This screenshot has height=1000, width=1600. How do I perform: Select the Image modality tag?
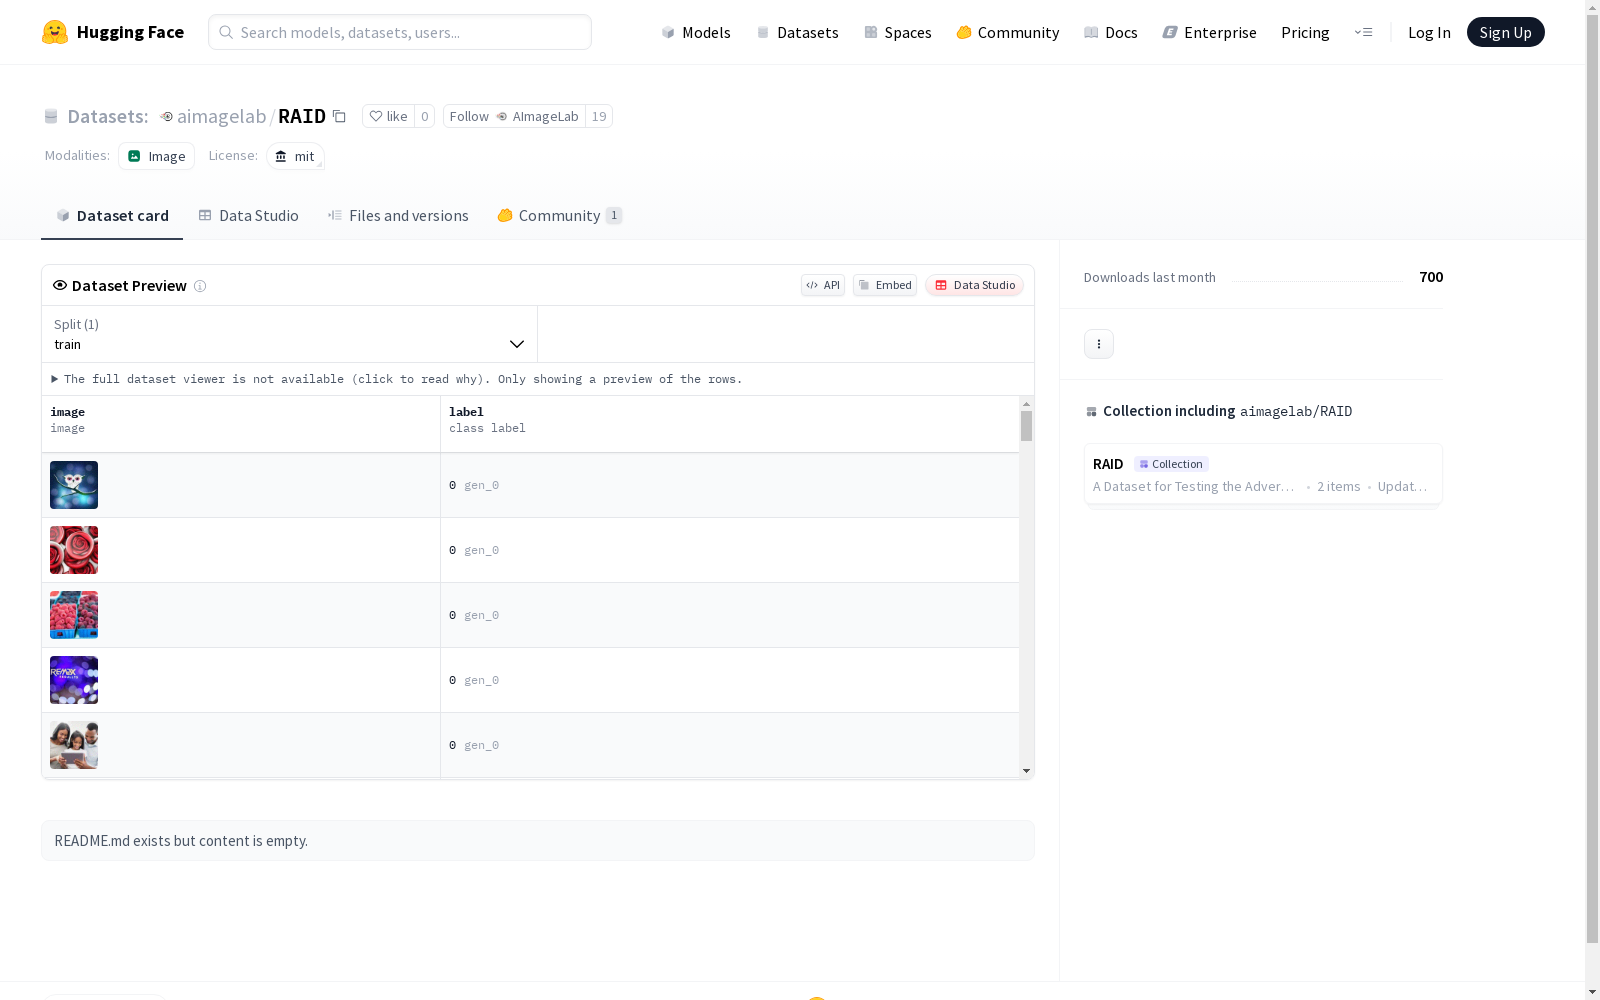point(157,156)
